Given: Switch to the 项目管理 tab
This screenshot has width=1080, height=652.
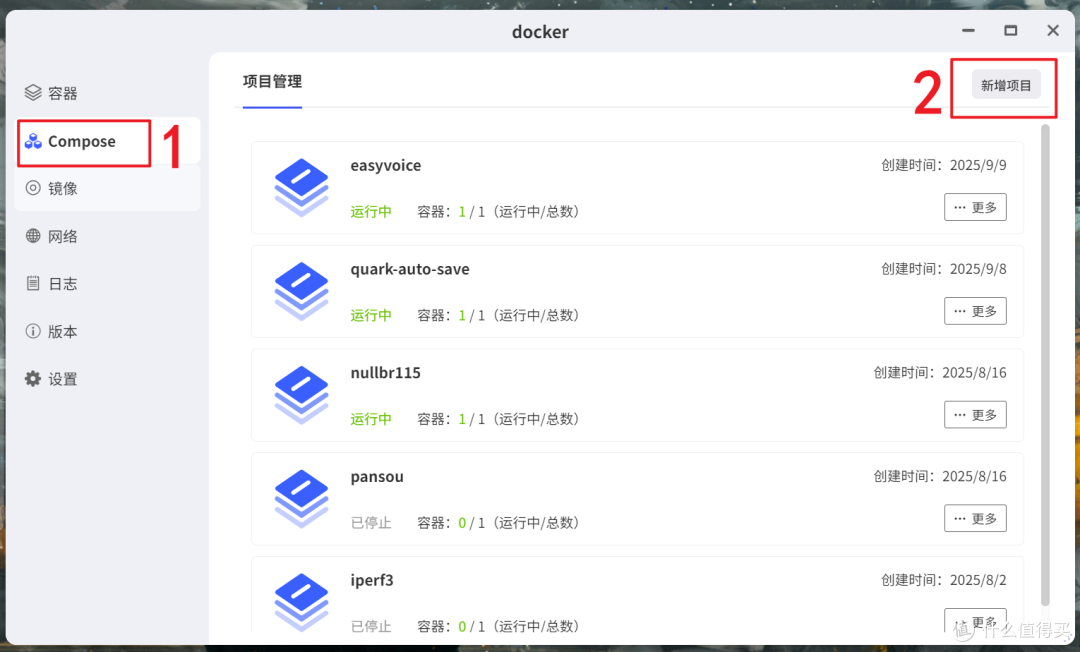Looking at the screenshot, I should 272,82.
